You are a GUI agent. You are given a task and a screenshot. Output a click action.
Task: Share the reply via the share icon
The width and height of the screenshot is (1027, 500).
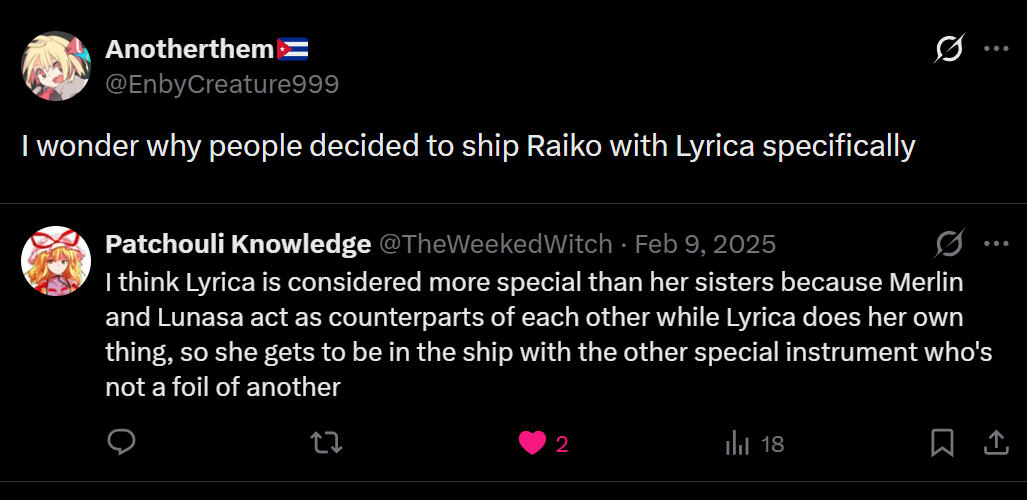996,442
